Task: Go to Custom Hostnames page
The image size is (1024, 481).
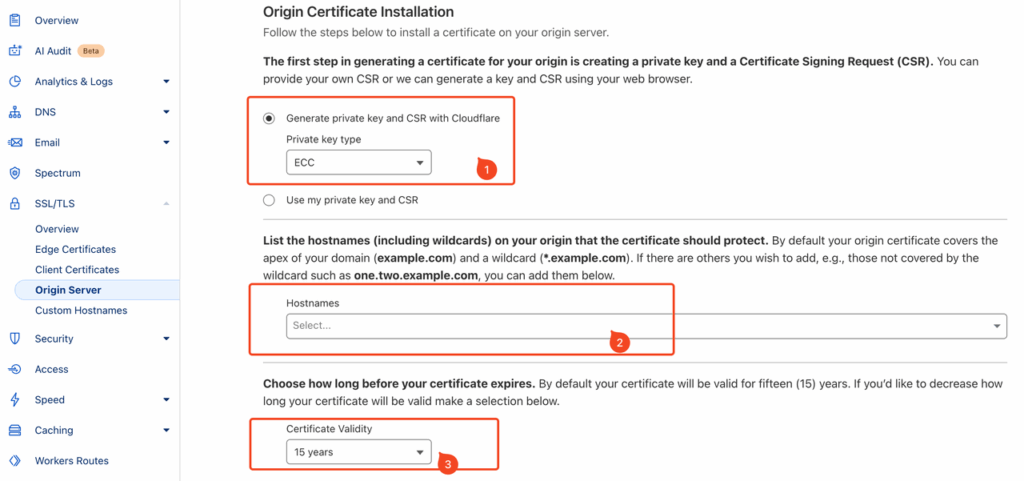Action: click(x=81, y=311)
